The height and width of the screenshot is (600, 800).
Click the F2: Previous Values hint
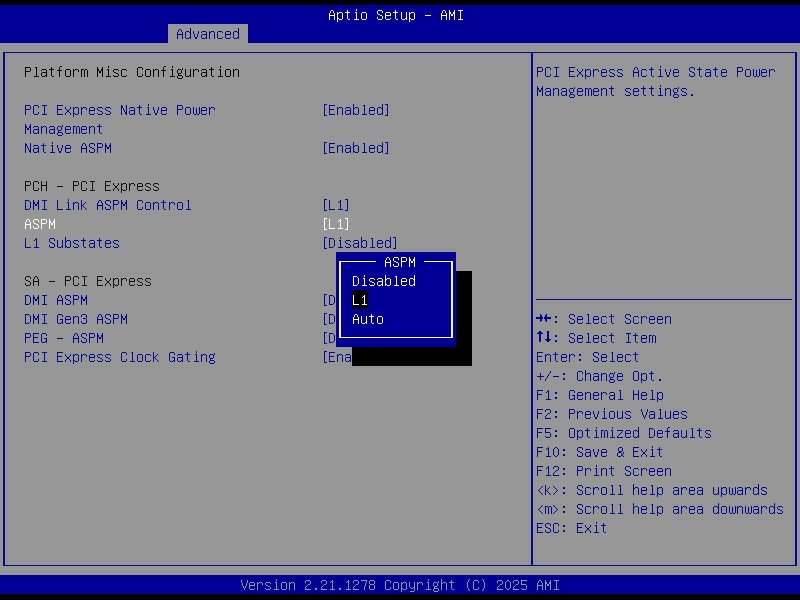[x=611, y=414]
